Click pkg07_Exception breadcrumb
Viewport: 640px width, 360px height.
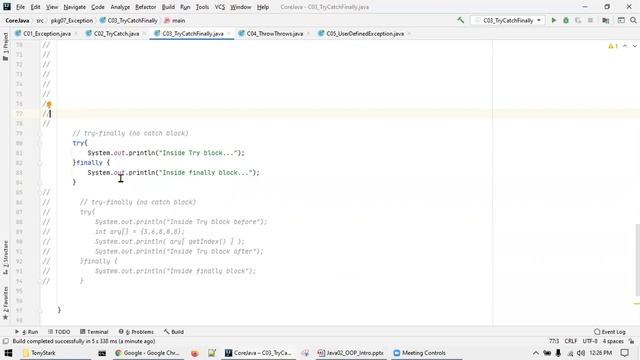pyautogui.click(x=72, y=20)
